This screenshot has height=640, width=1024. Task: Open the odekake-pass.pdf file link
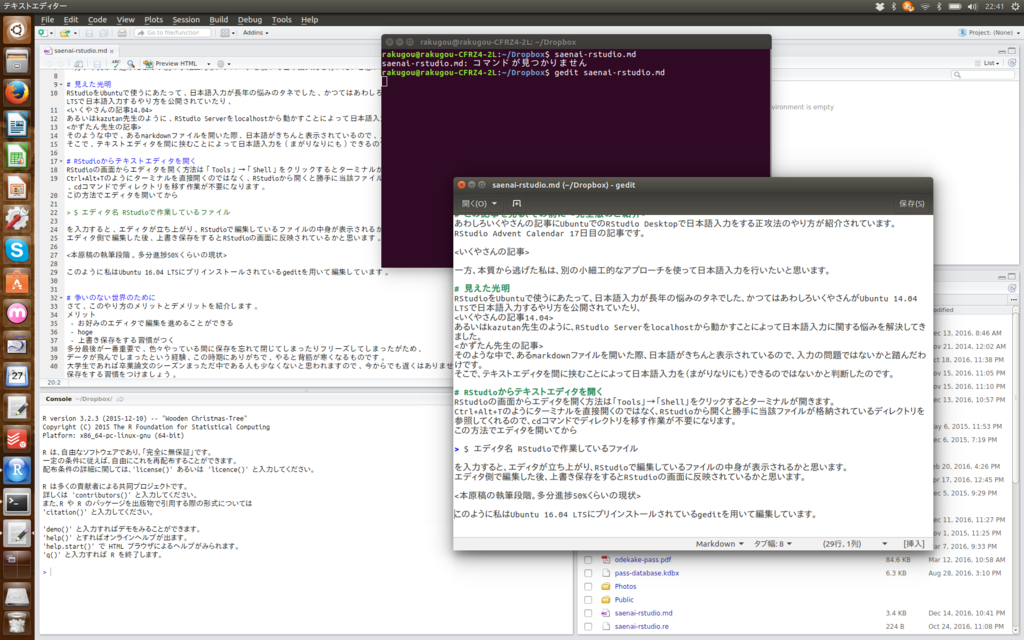coord(643,560)
